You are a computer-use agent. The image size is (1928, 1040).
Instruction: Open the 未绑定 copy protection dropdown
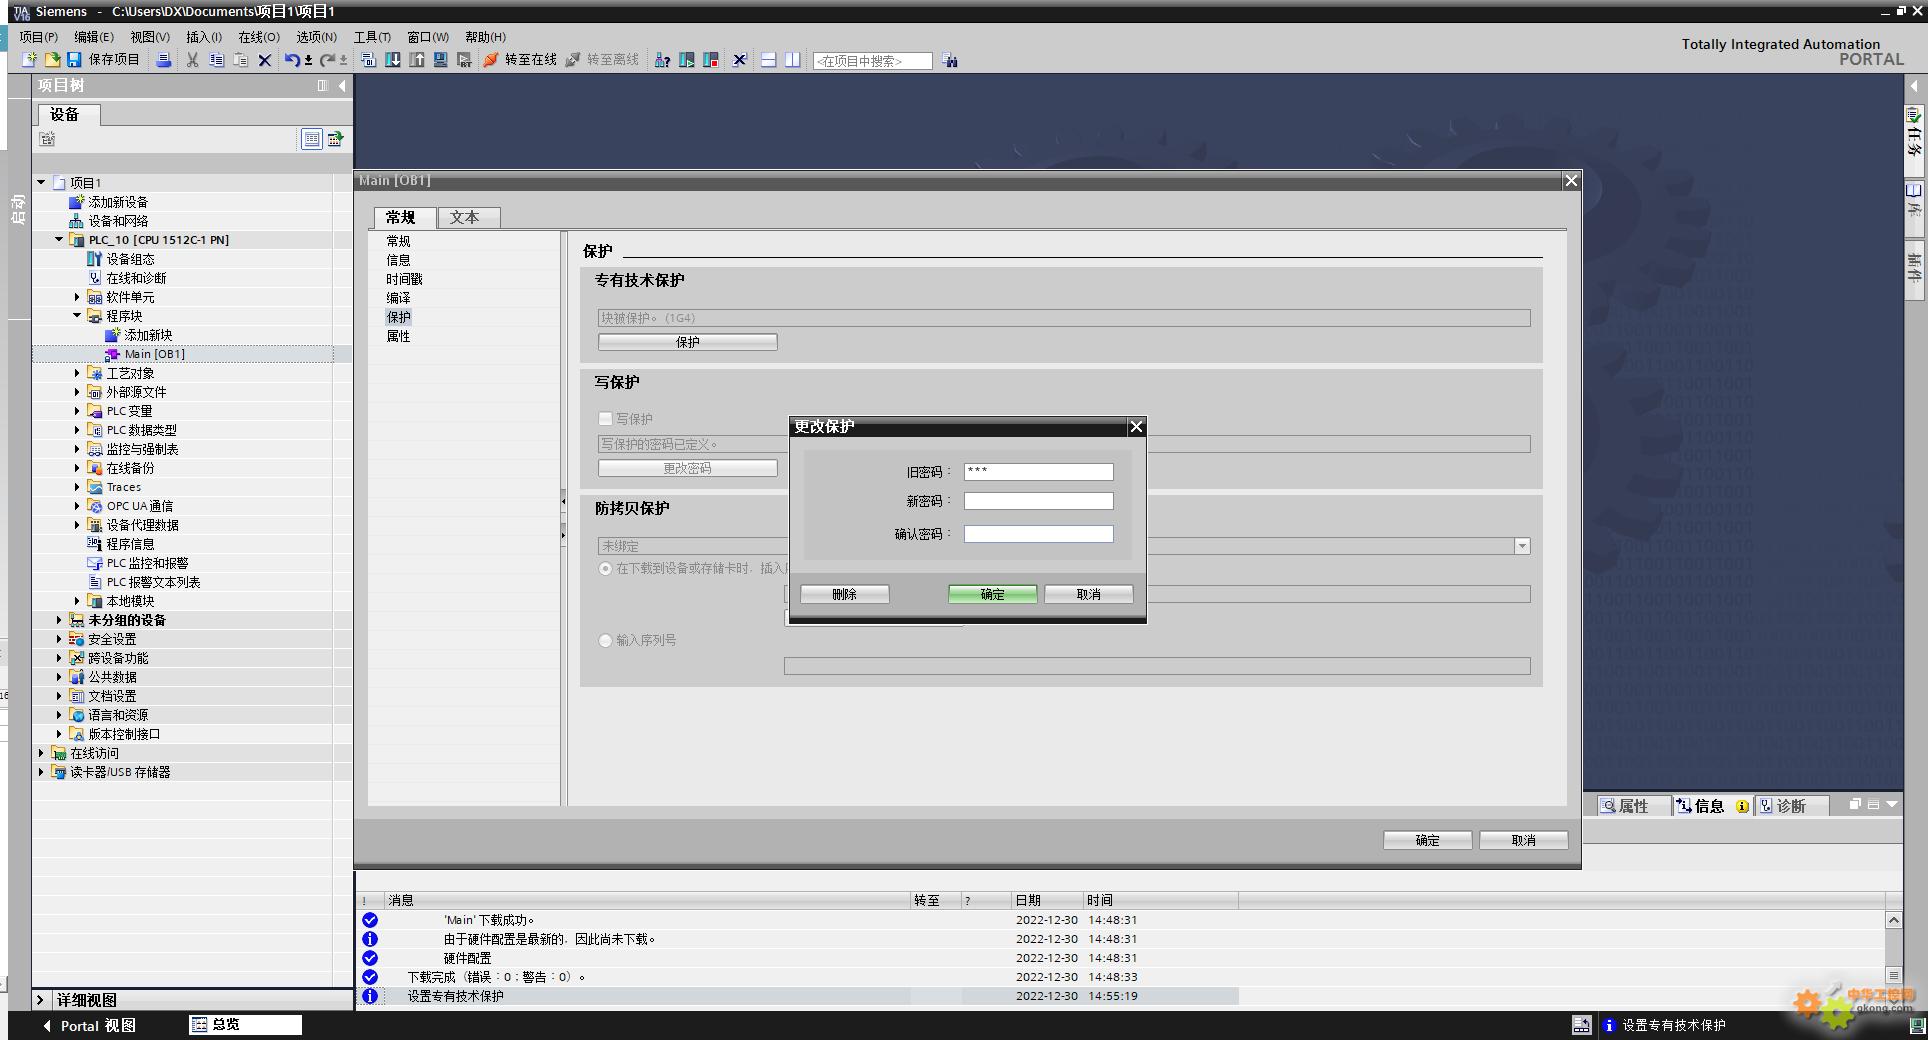point(1522,546)
